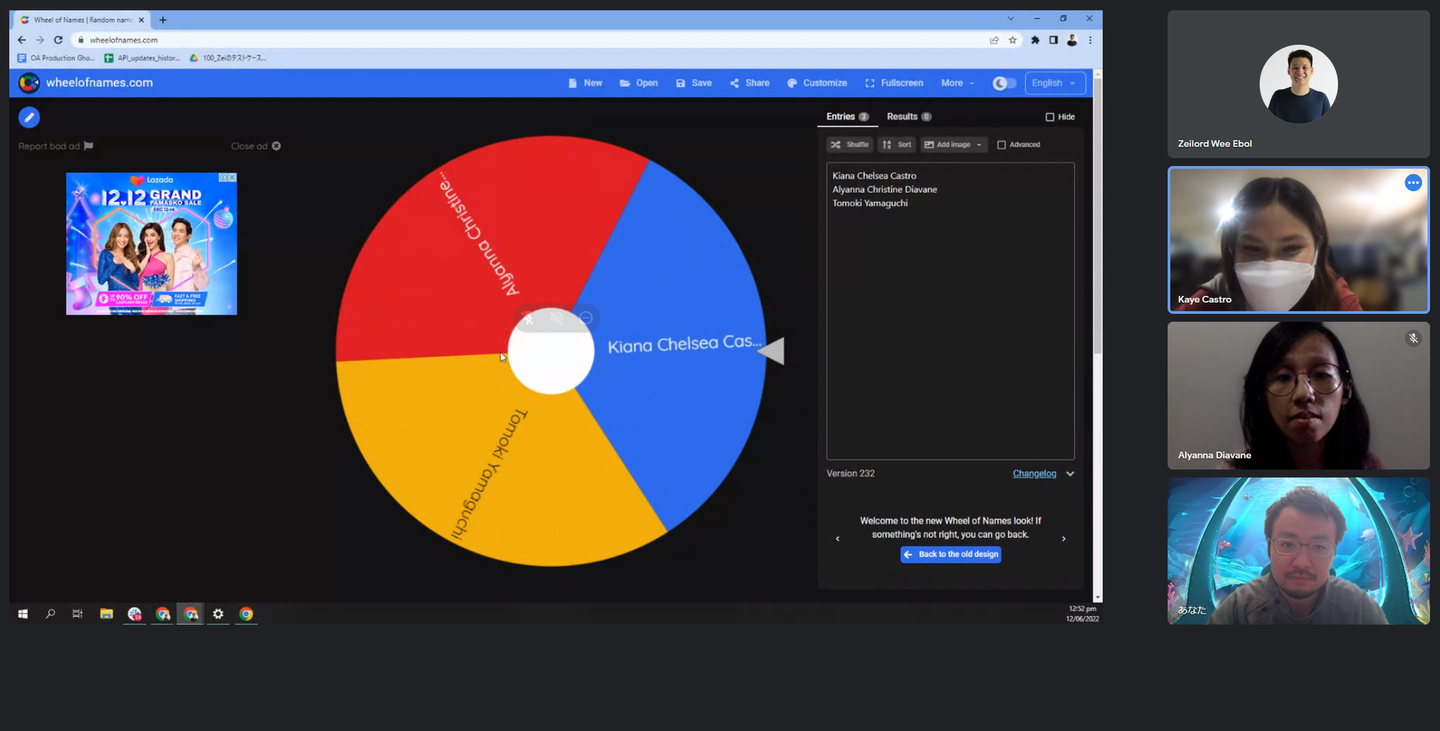This screenshot has width=1440, height=731.
Task: Open the Chrome three-dot menu
Action: coord(1090,40)
